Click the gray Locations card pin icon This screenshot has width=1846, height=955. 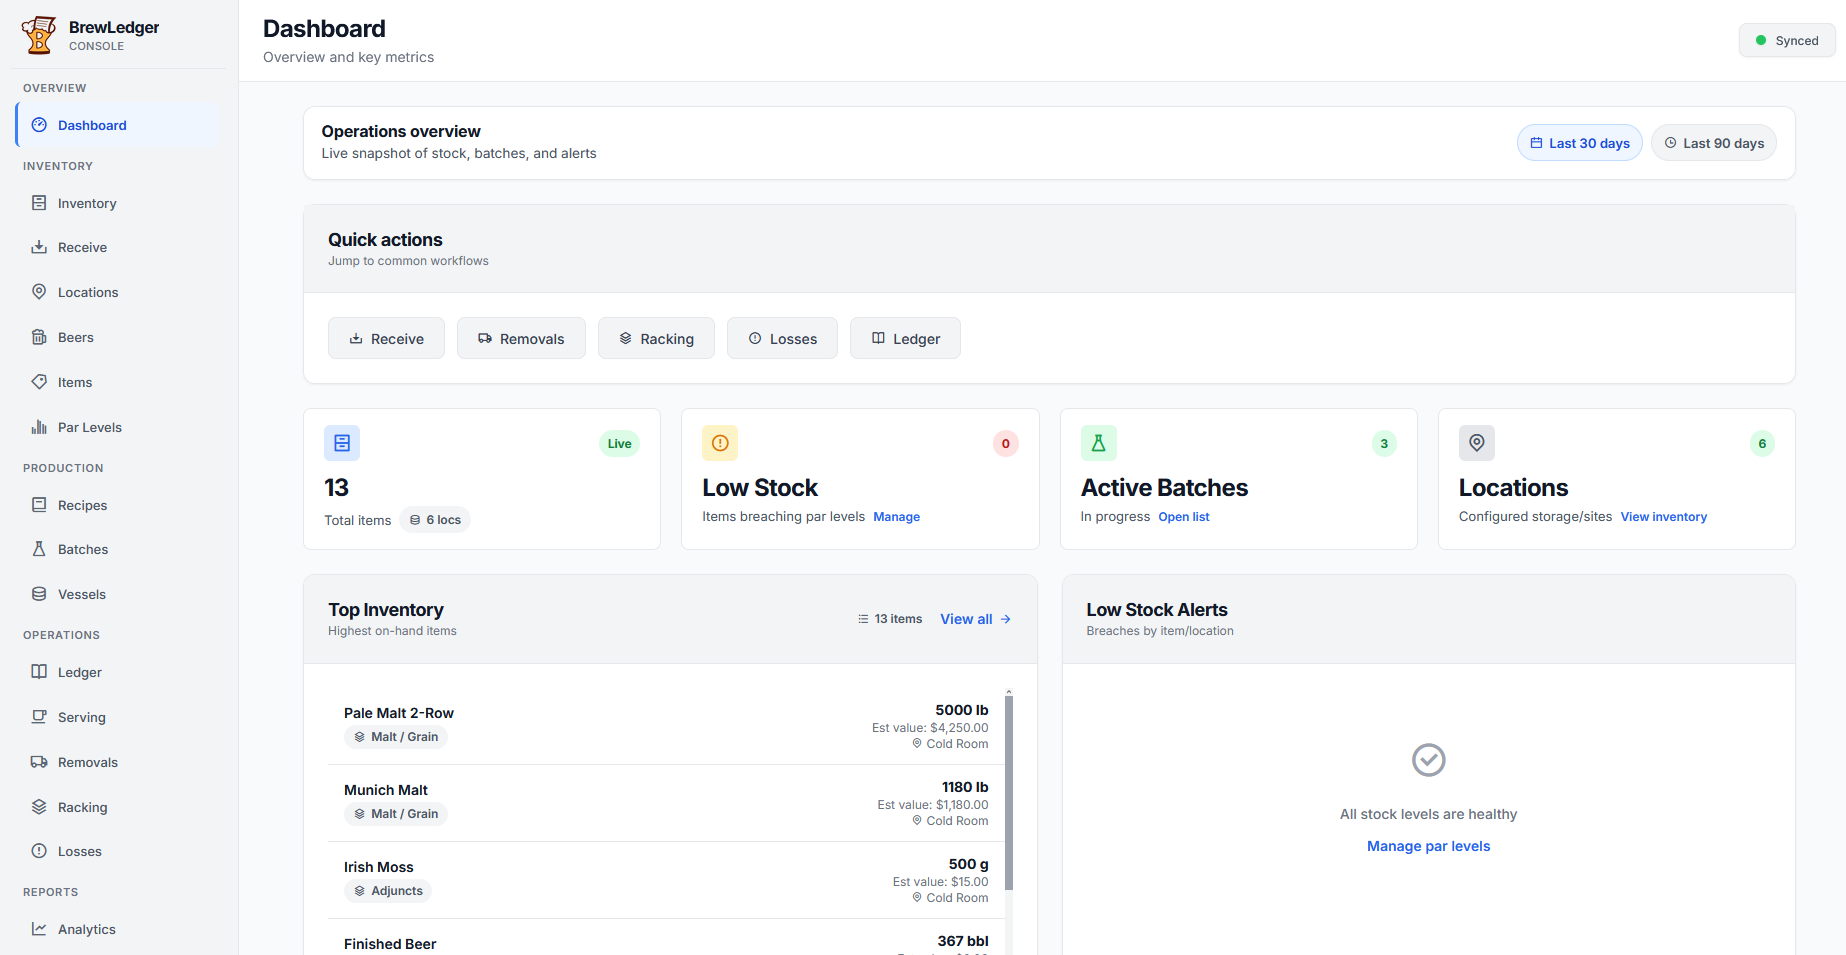(x=1477, y=443)
